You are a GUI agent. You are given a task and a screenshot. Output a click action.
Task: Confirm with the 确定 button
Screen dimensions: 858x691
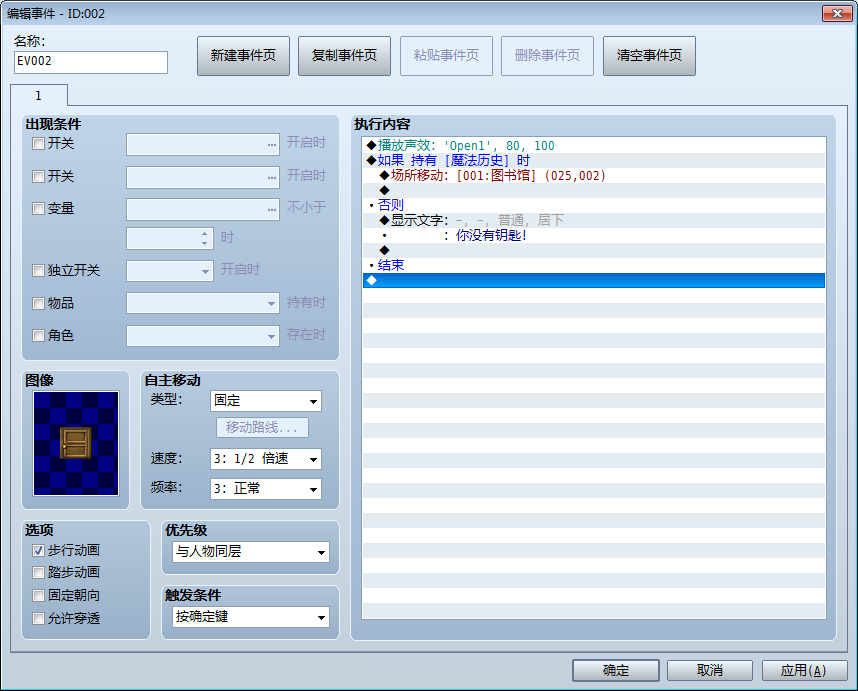click(616, 670)
